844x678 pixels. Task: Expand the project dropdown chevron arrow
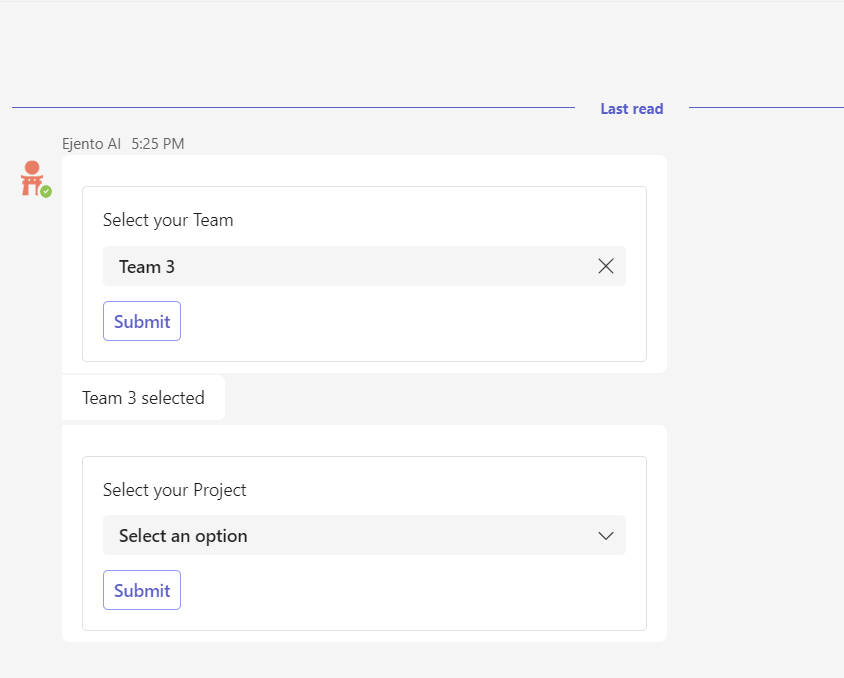[x=605, y=536]
